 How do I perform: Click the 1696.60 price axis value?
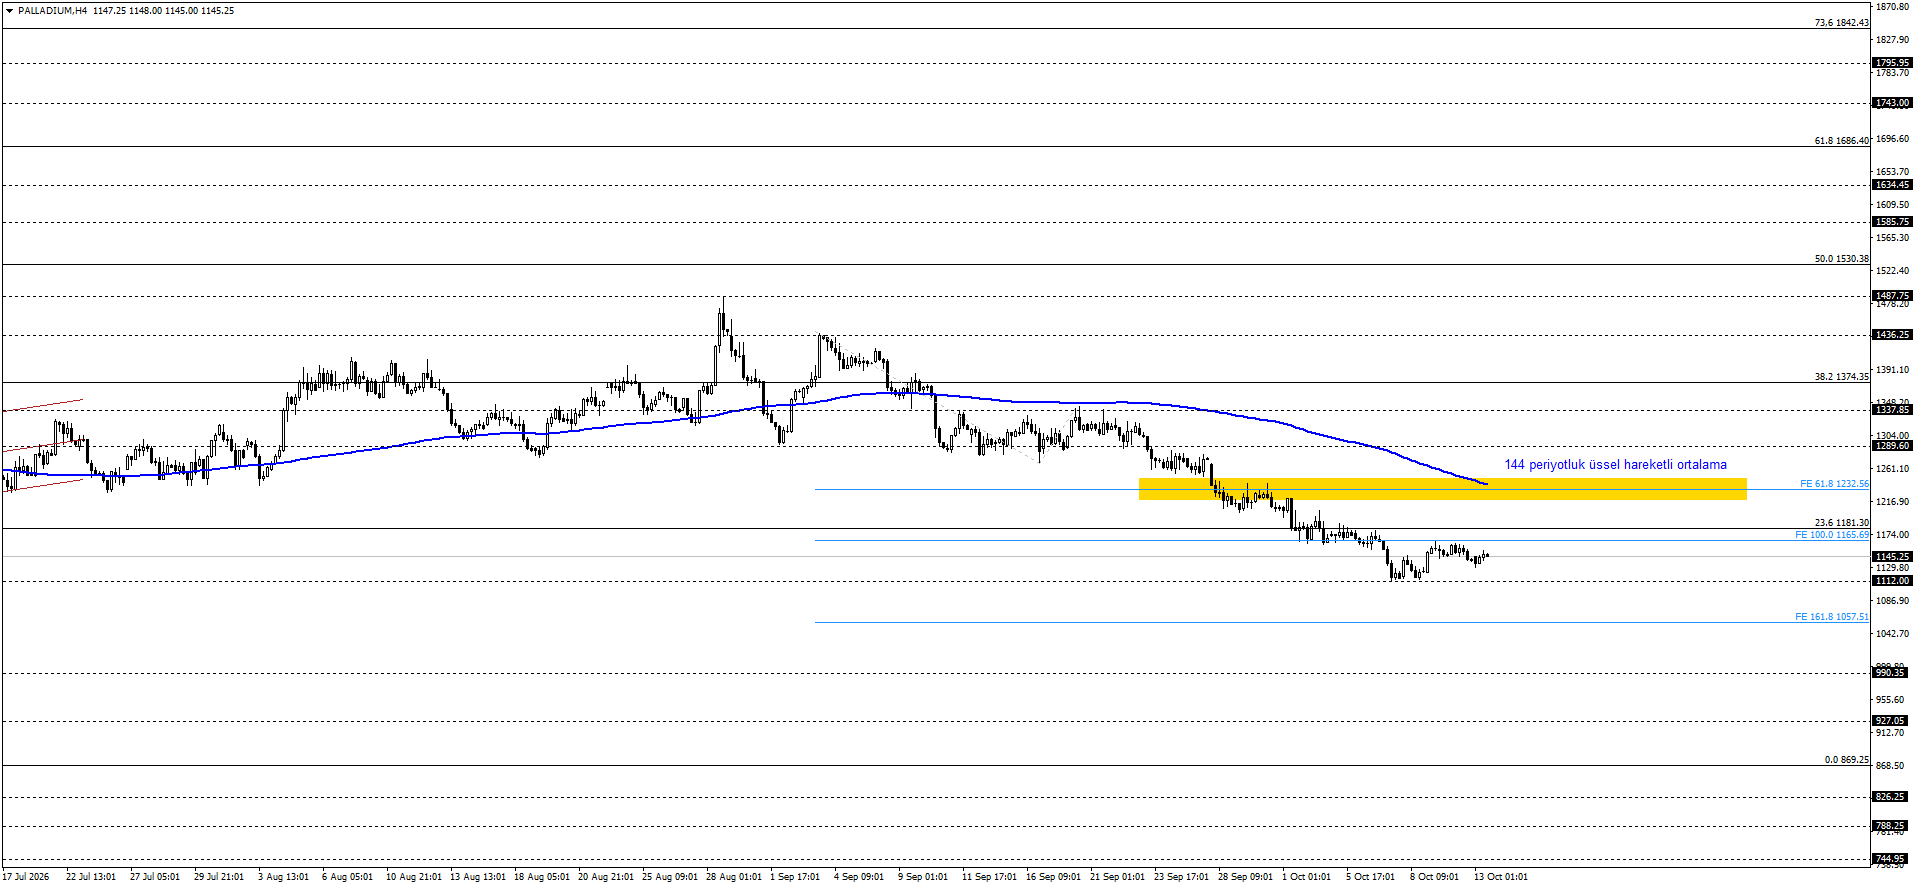[x=1893, y=139]
